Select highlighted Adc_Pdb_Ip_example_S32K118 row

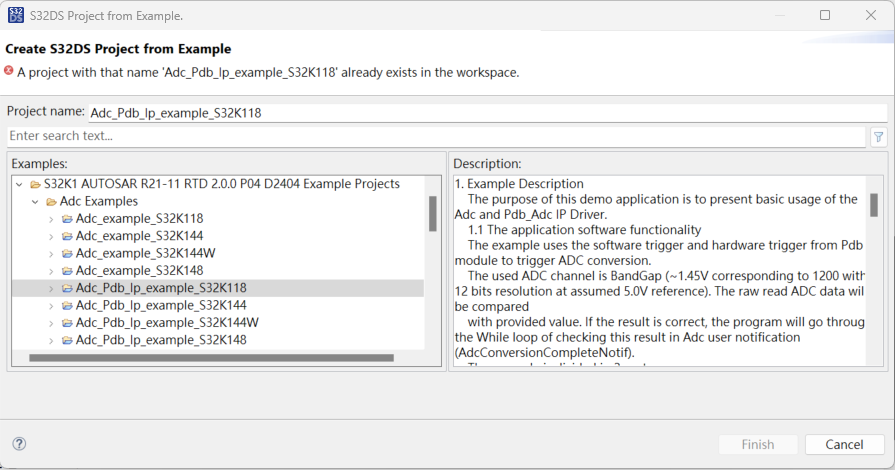click(217, 288)
